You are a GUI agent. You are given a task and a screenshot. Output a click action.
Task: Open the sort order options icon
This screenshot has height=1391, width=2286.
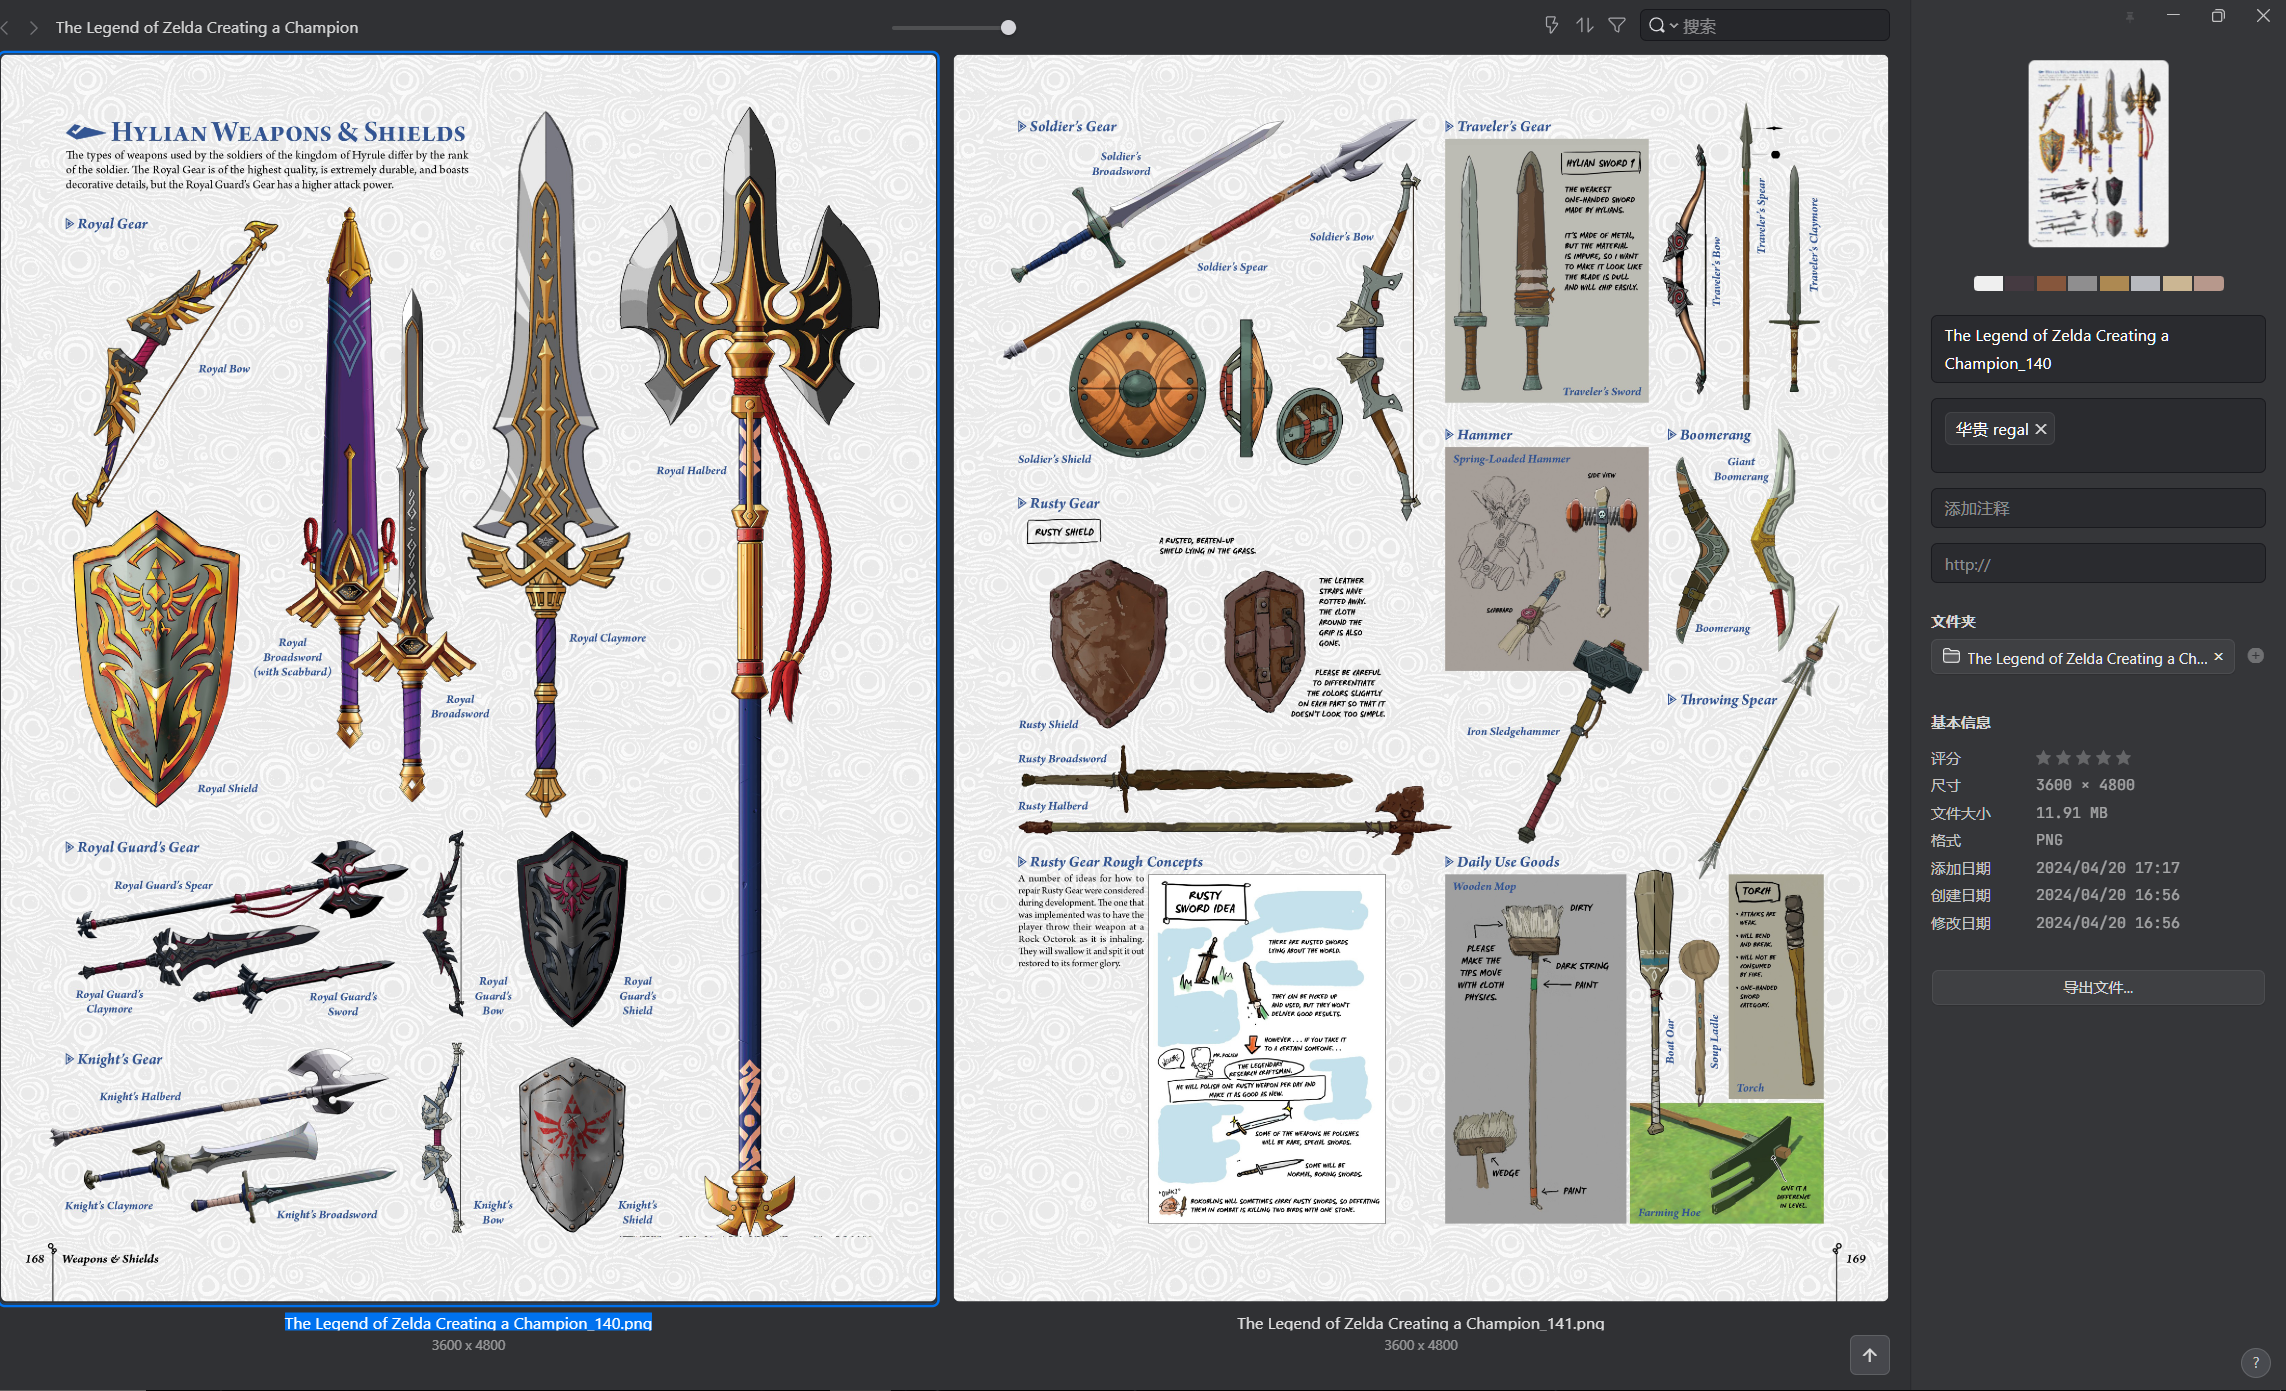pyautogui.click(x=1584, y=25)
